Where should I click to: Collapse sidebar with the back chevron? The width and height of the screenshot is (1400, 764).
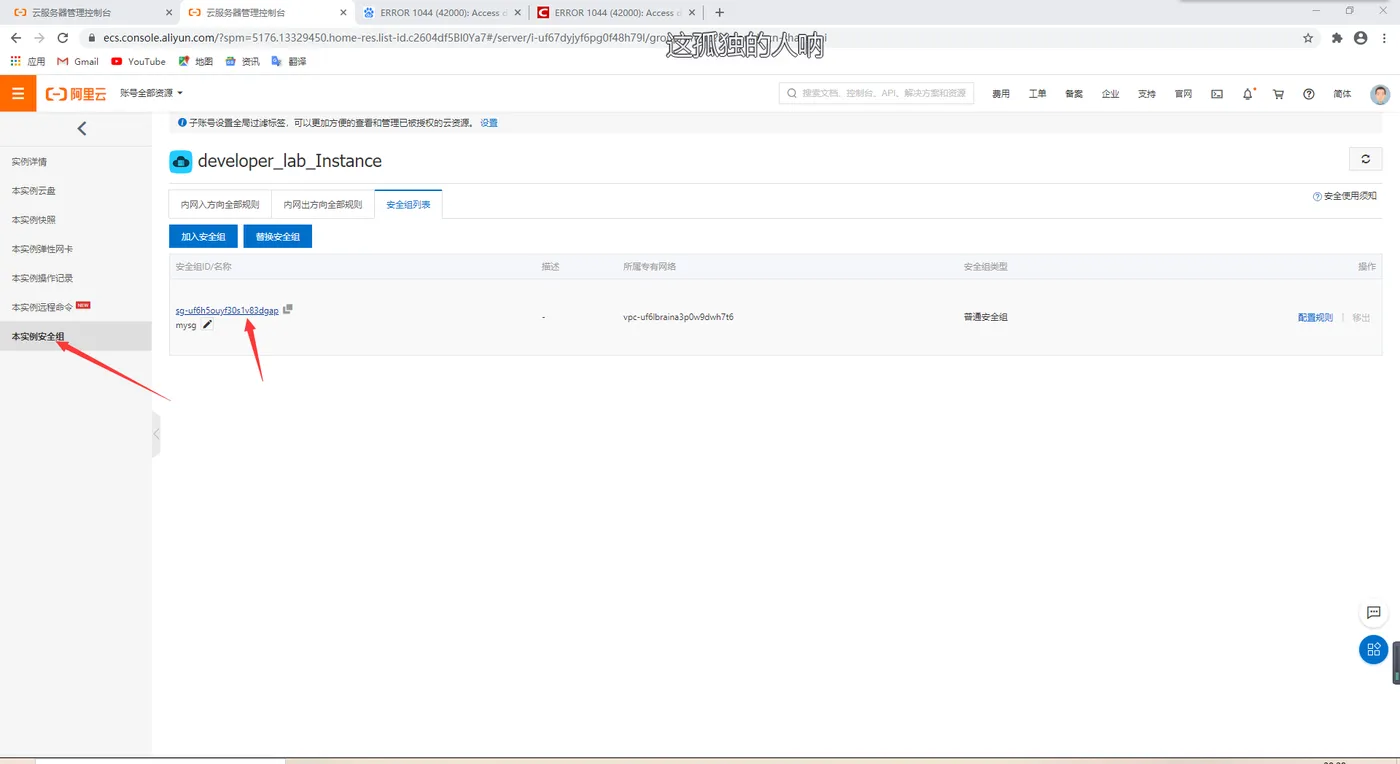click(x=82, y=128)
